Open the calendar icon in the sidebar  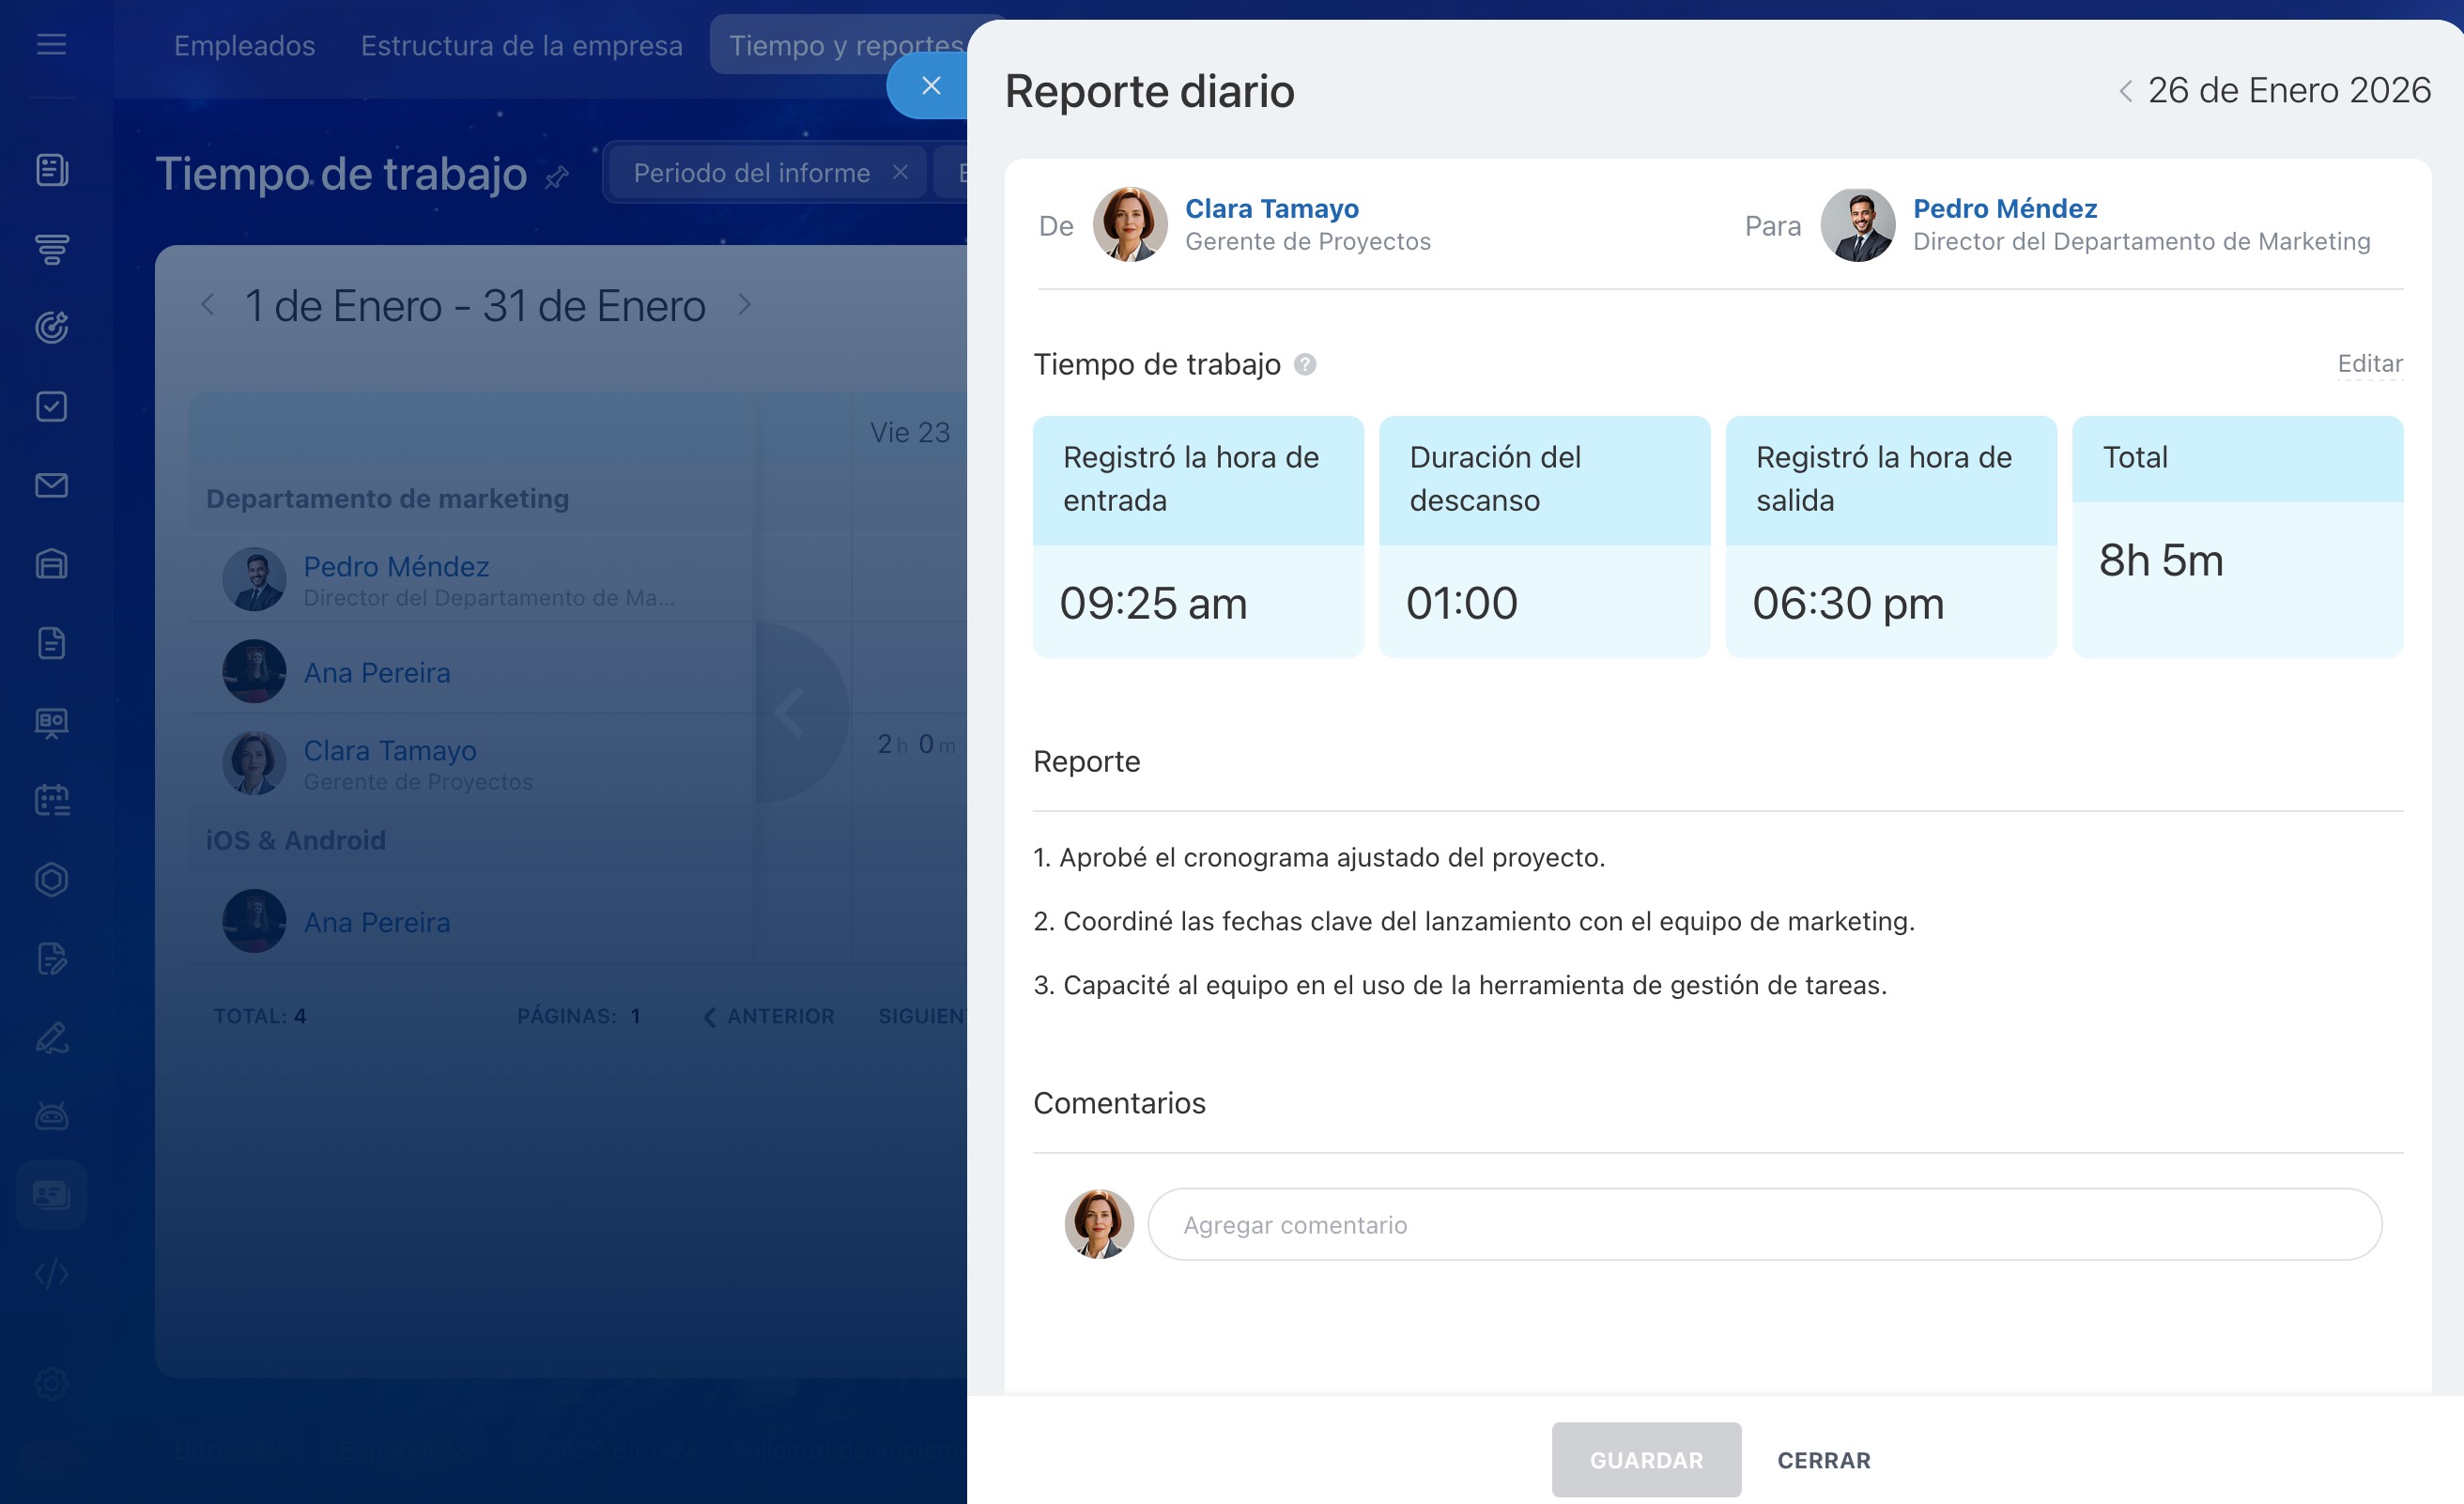click(51, 800)
